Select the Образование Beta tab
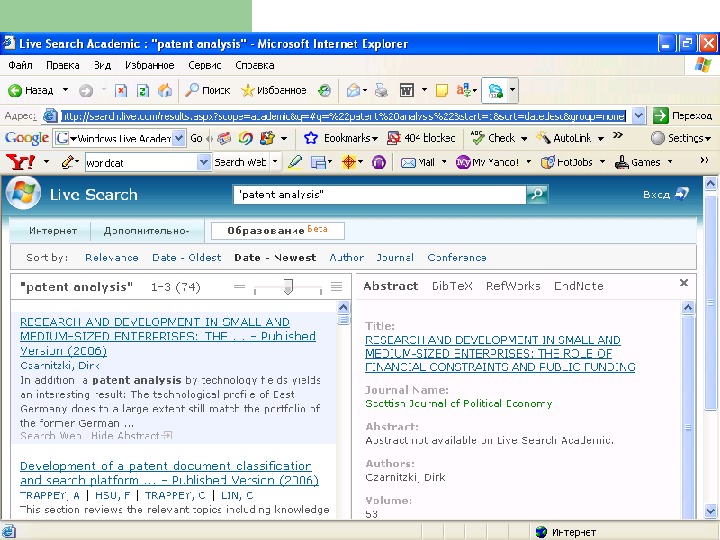Viewport: 720px width, 540px height. 277,231
